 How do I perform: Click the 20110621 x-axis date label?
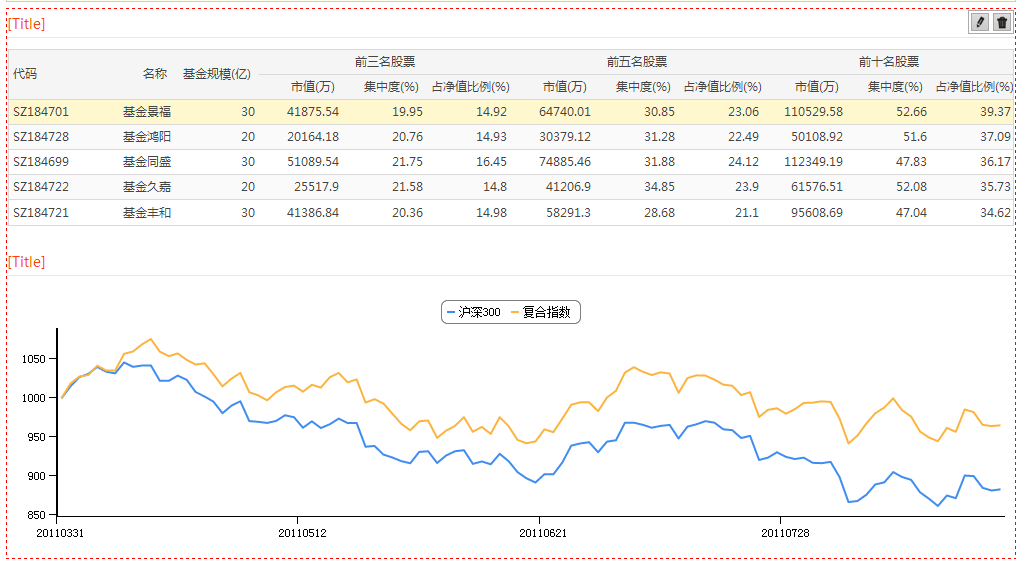pos(543,533)
